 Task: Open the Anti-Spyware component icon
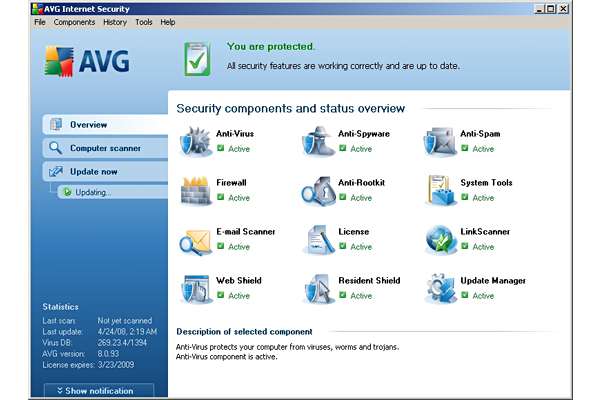pyautogui.click(x=317, y=142)
